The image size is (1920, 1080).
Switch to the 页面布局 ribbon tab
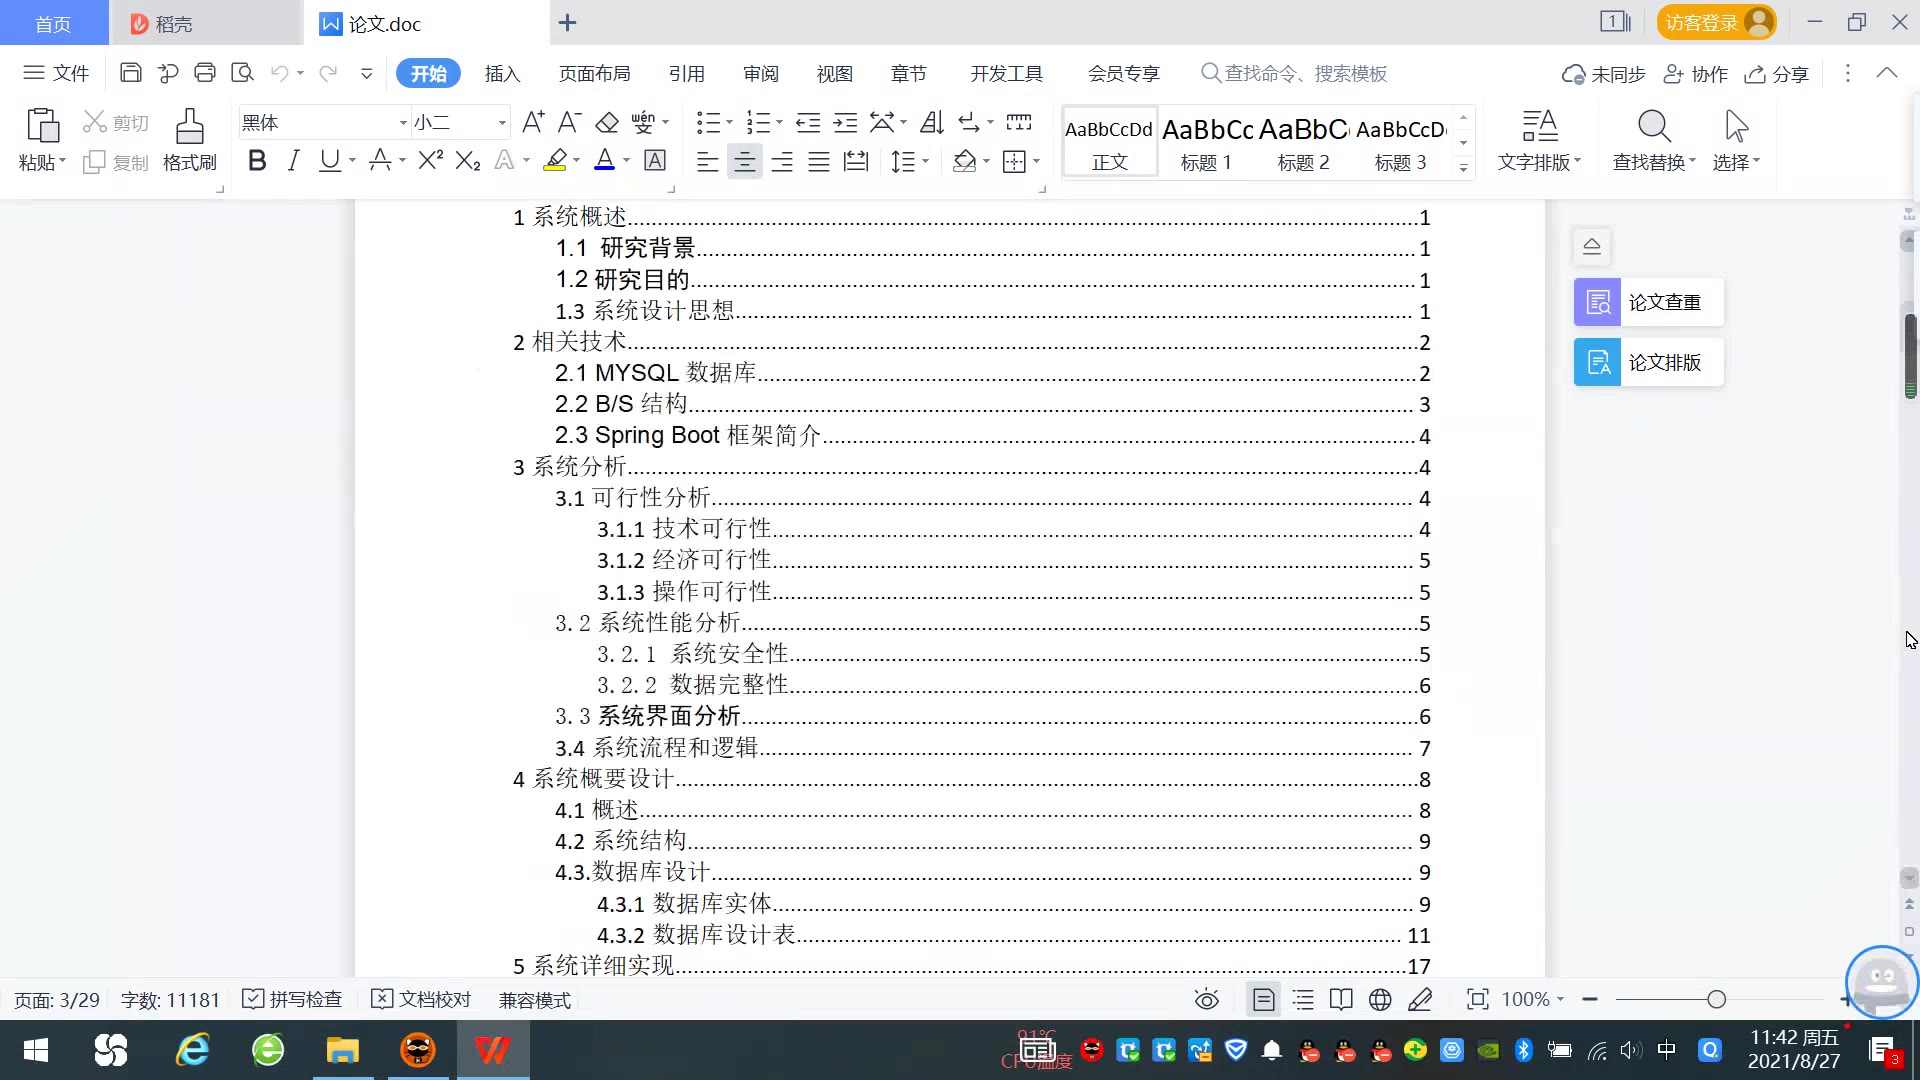(594, 73)
